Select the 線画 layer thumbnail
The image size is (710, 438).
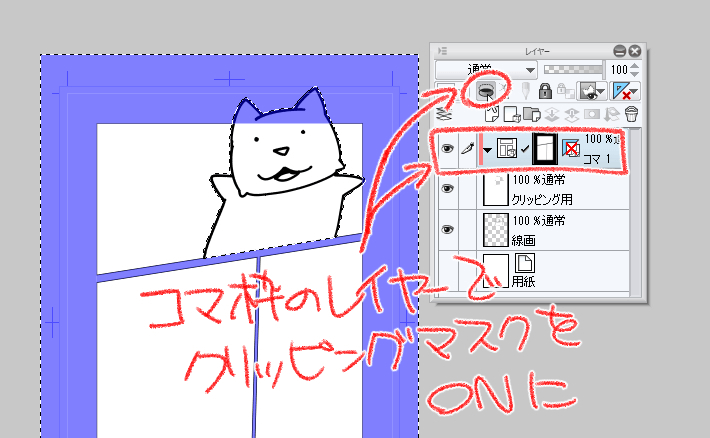pyautogui.click(x=495, y=230)
